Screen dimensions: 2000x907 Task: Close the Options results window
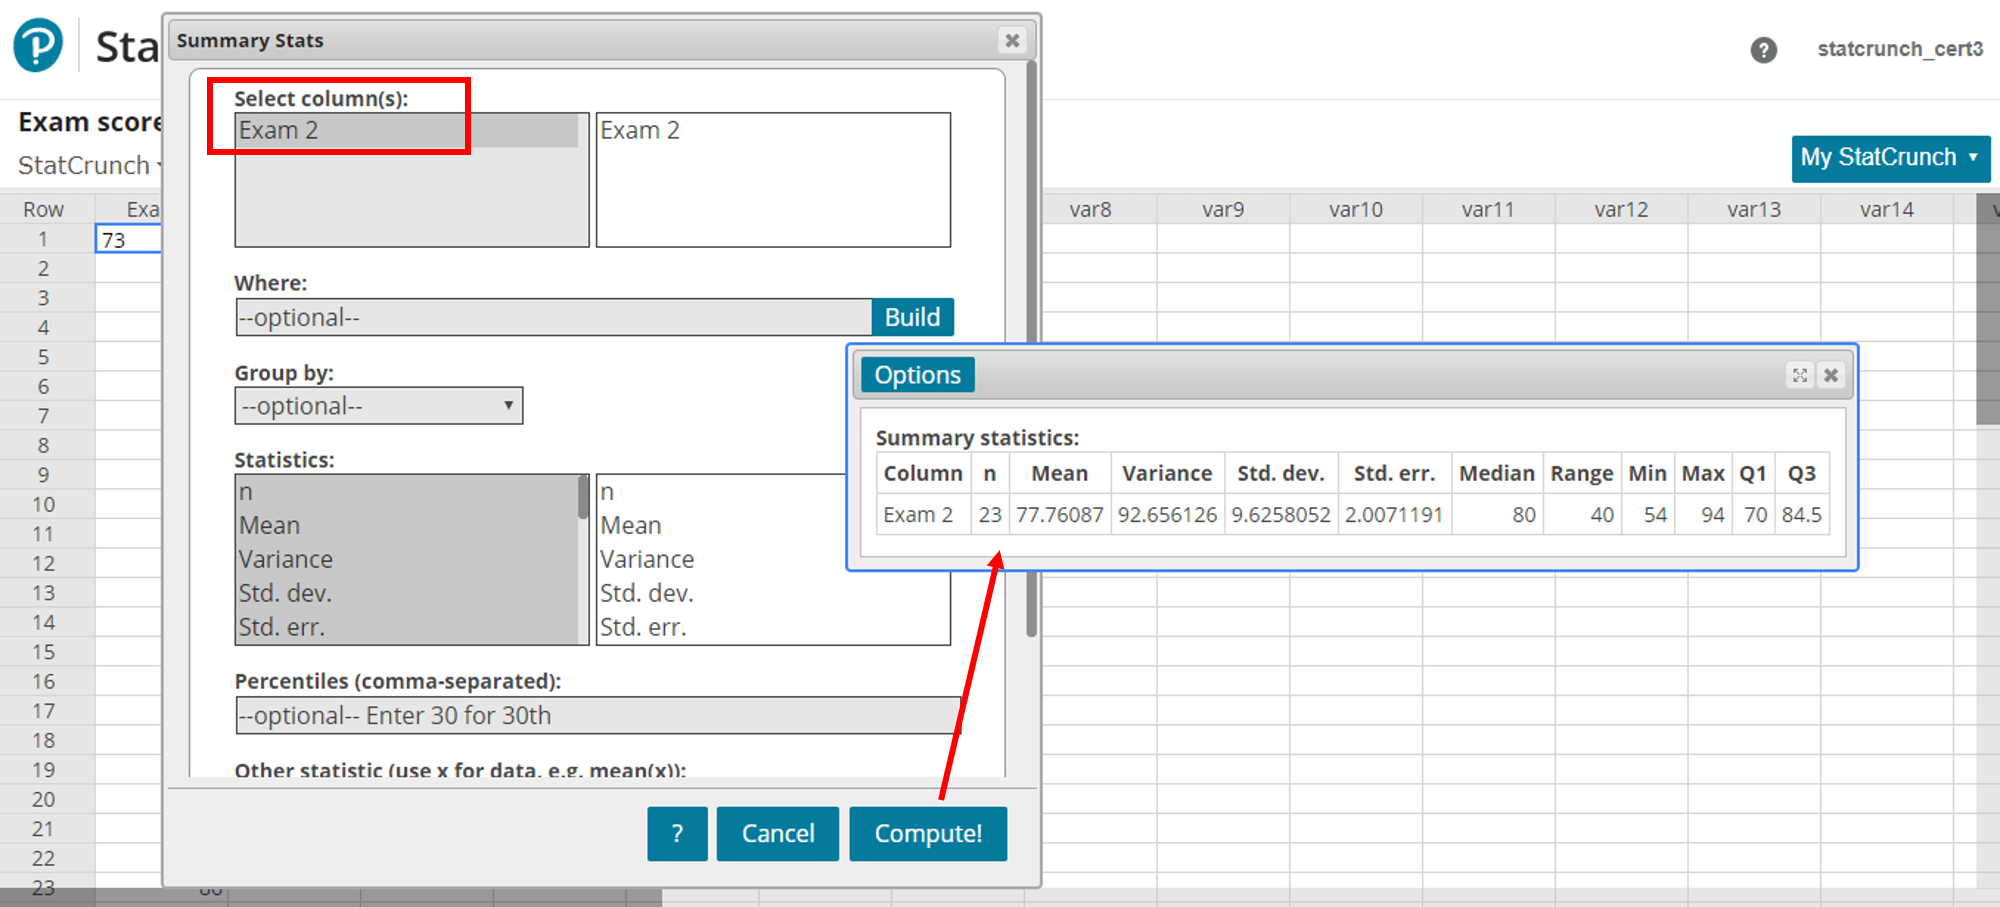point(1831,375)
